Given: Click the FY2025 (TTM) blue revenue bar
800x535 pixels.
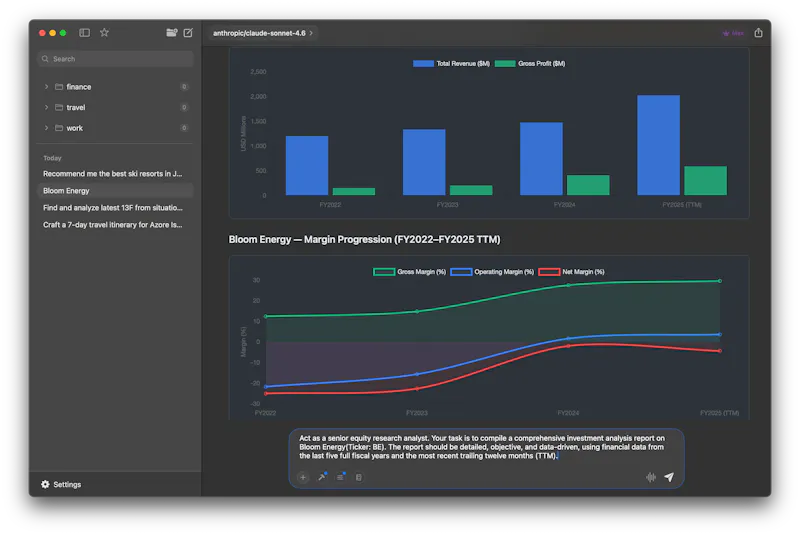Looking at the screenshot, I should pos(658,145).
